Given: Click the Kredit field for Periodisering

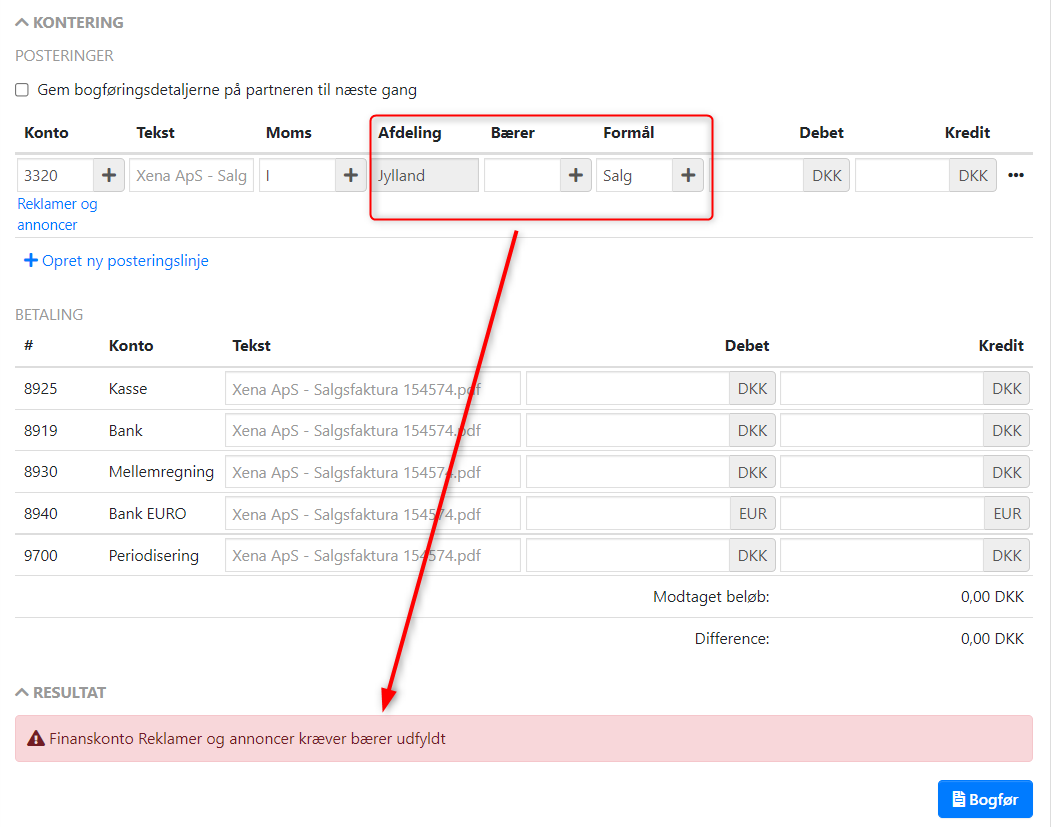Looking at the screenshot, I should click(881, 555).
